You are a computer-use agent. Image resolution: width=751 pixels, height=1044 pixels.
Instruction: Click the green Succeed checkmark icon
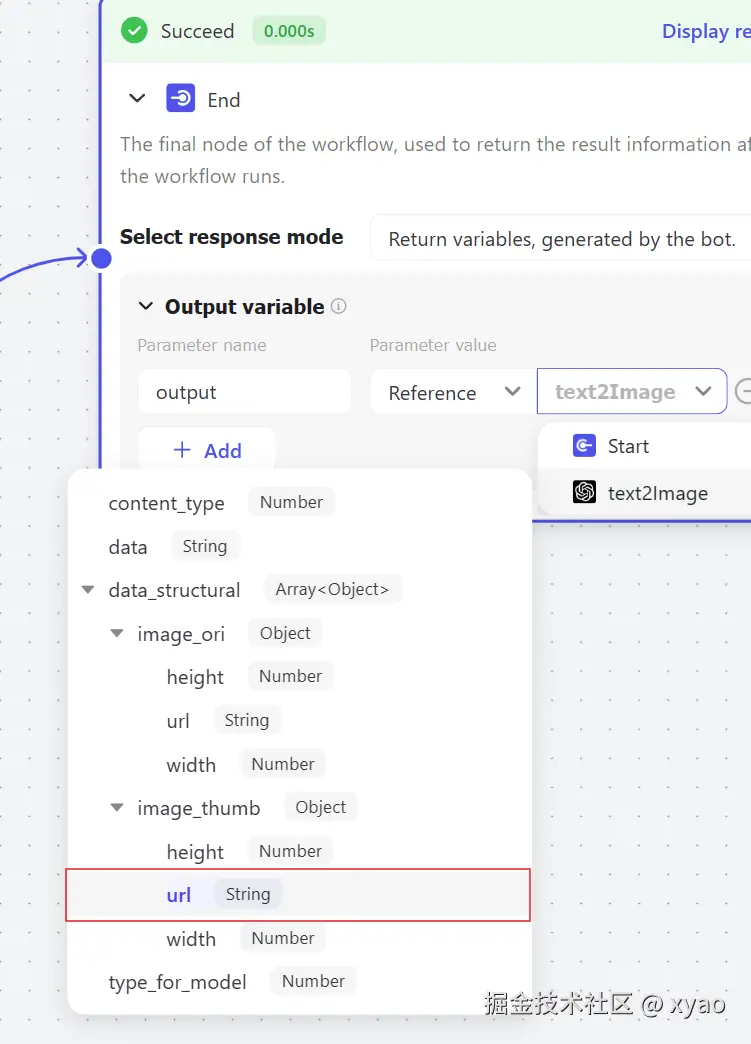click(x=134, y=31)
